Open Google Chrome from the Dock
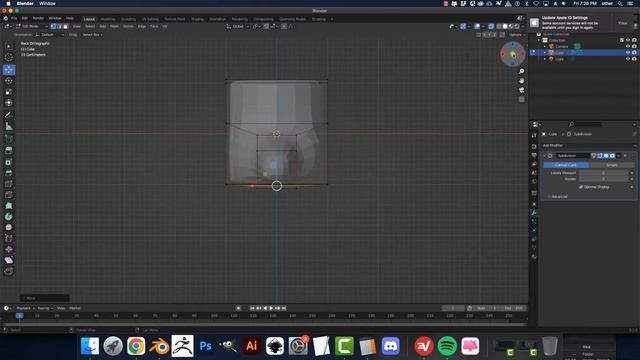The image size is (640, 360). coord(136,346)
